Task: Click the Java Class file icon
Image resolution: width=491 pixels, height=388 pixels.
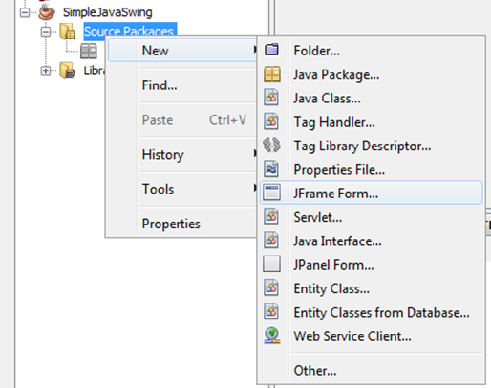Action: point(271,98)
